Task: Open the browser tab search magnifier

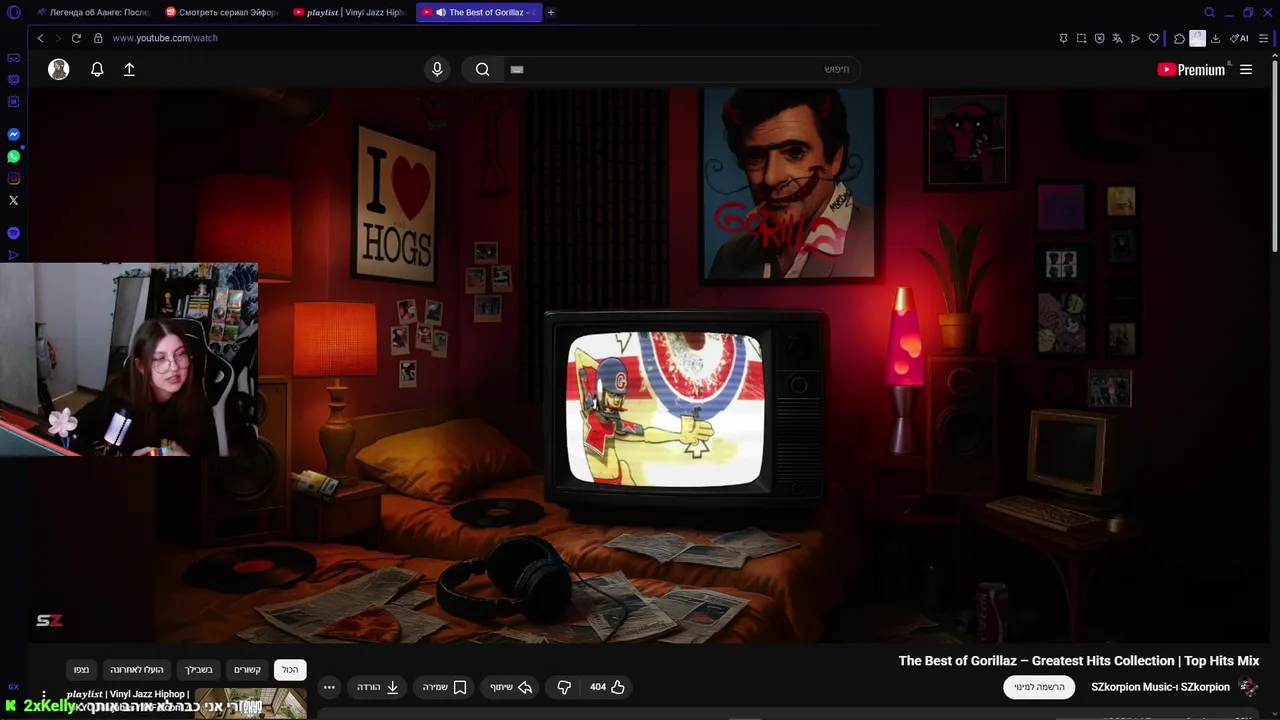Action: (1209, 12)
